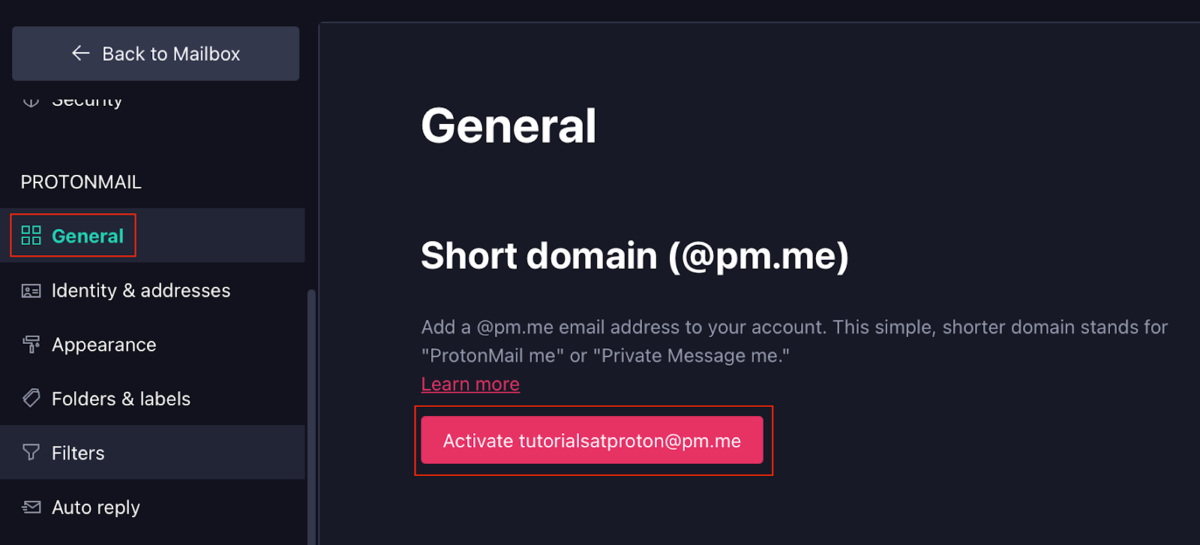The width and height of the screenshot is (1200, 545).
Task: Activate the tutorialsatproton@pm.me address
Action: tap(592, 441)
